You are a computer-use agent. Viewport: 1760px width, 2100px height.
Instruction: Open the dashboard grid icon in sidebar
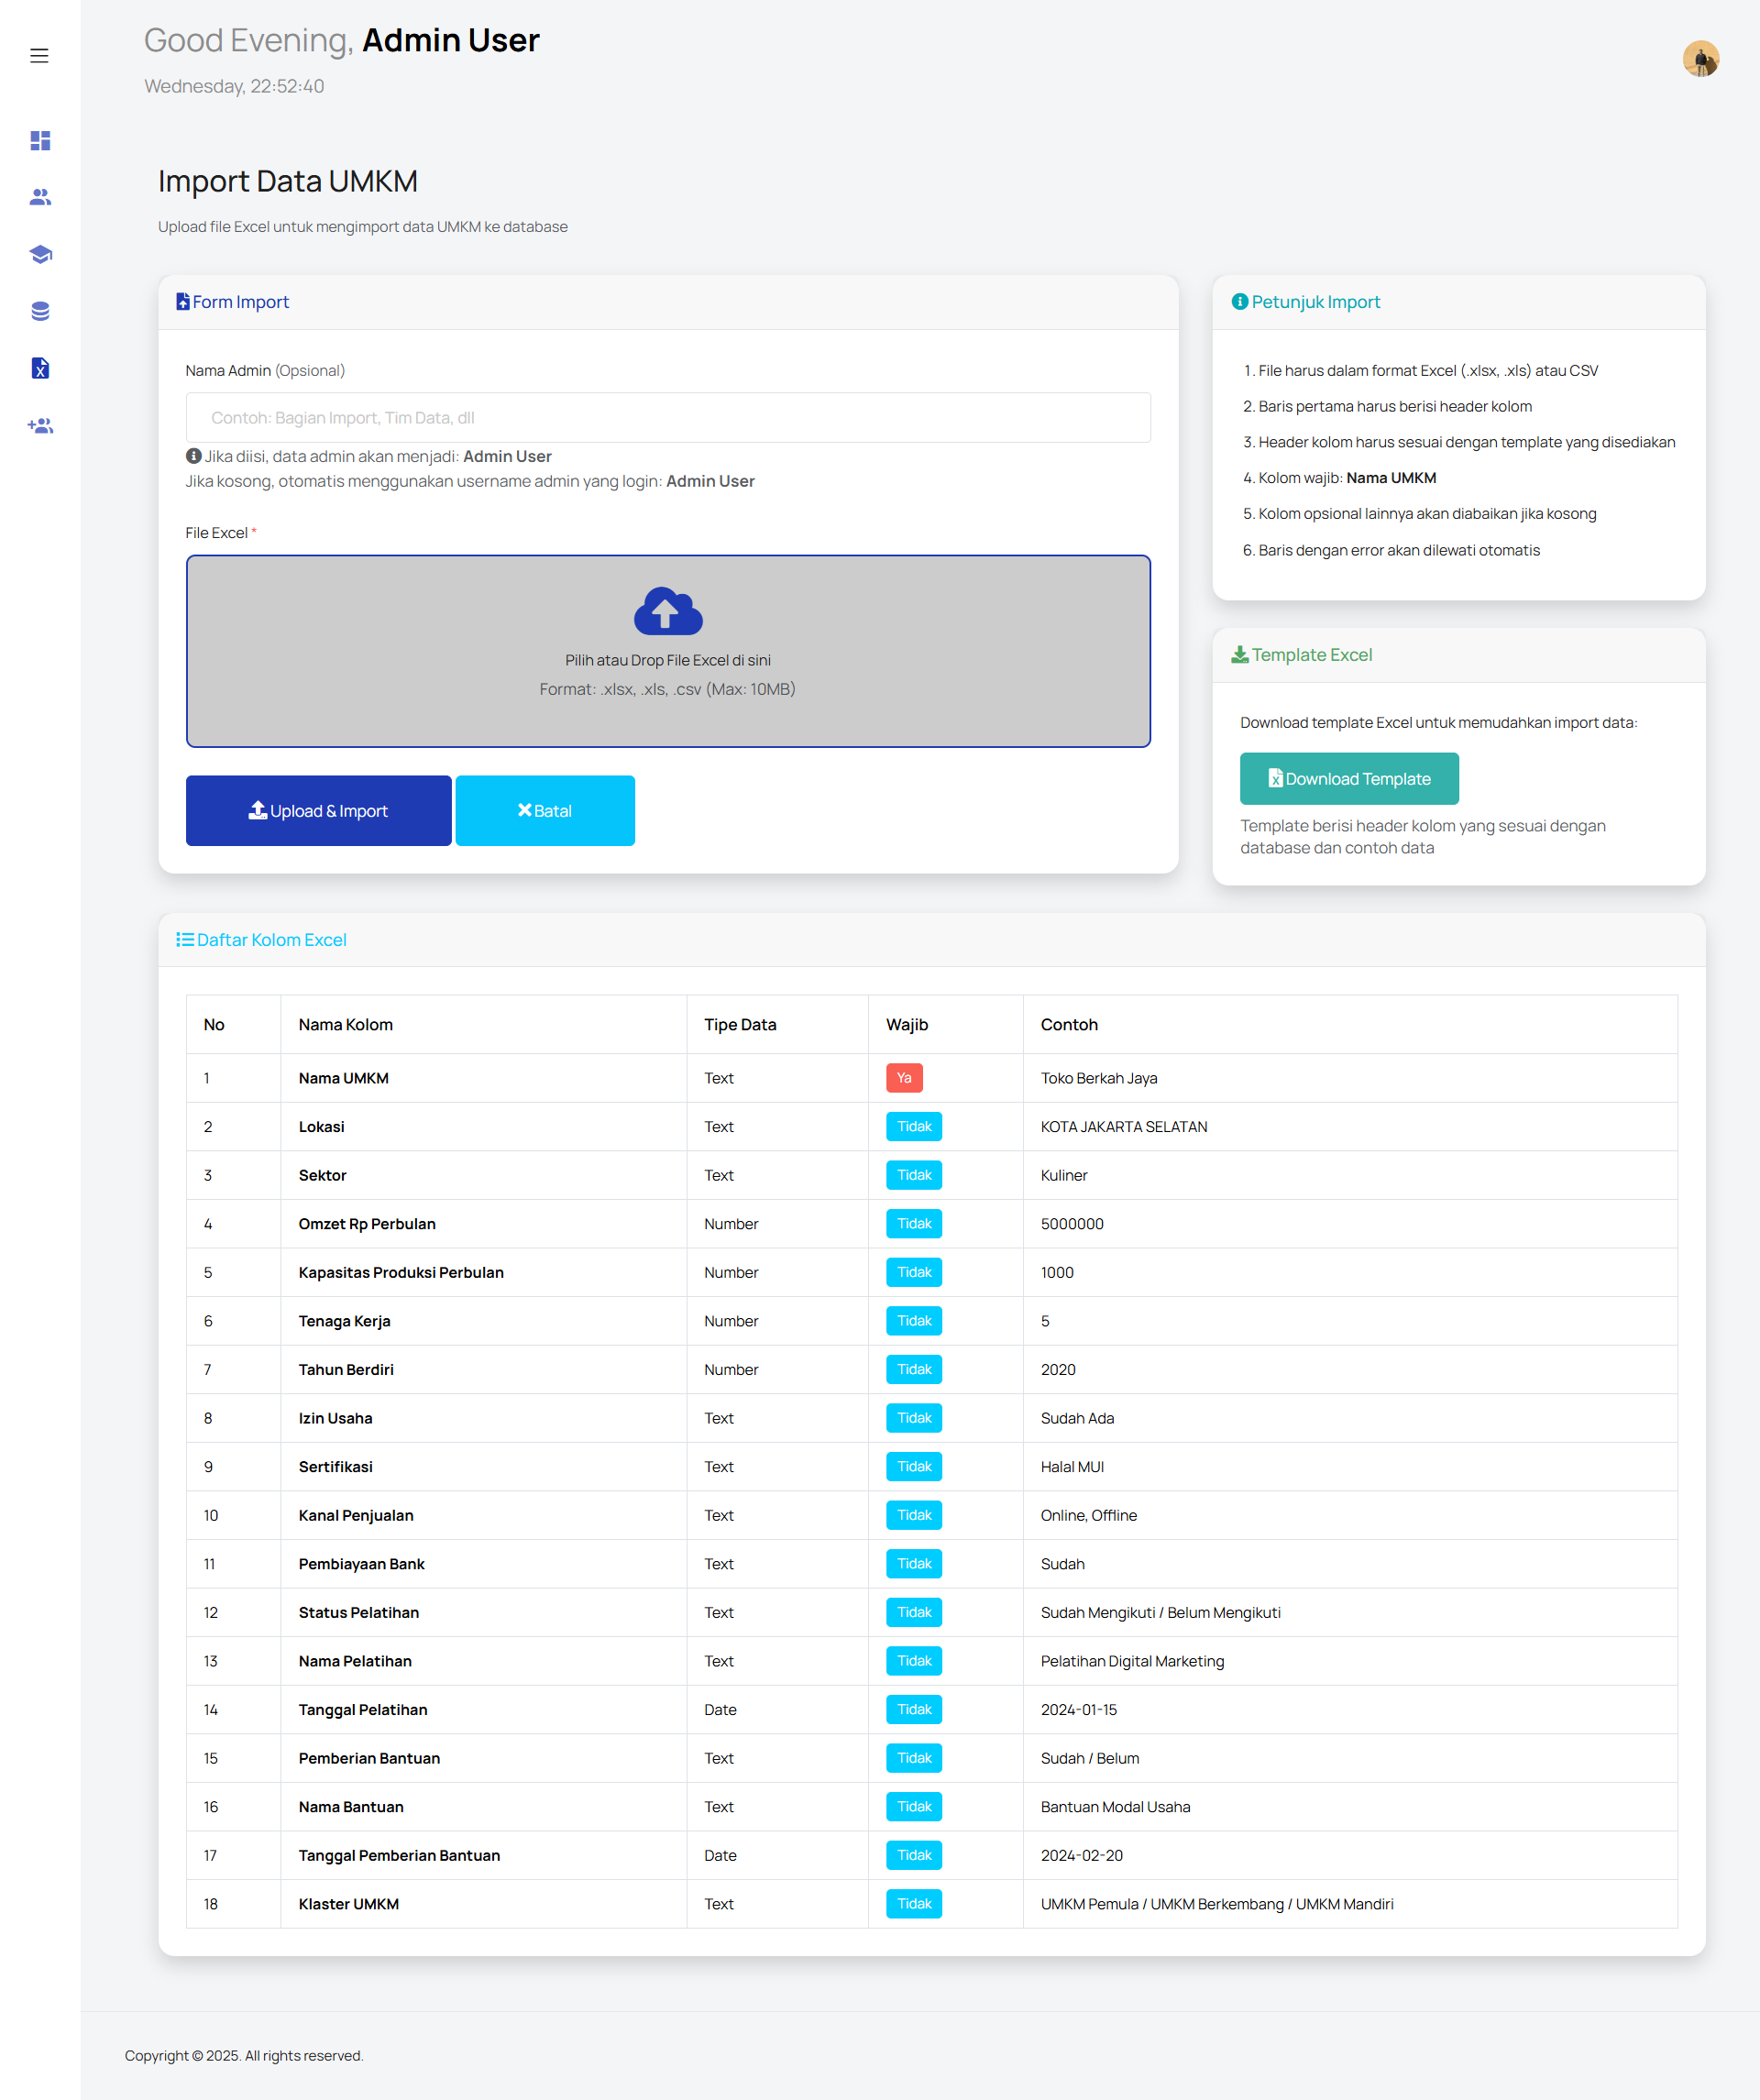click(40, 141)
